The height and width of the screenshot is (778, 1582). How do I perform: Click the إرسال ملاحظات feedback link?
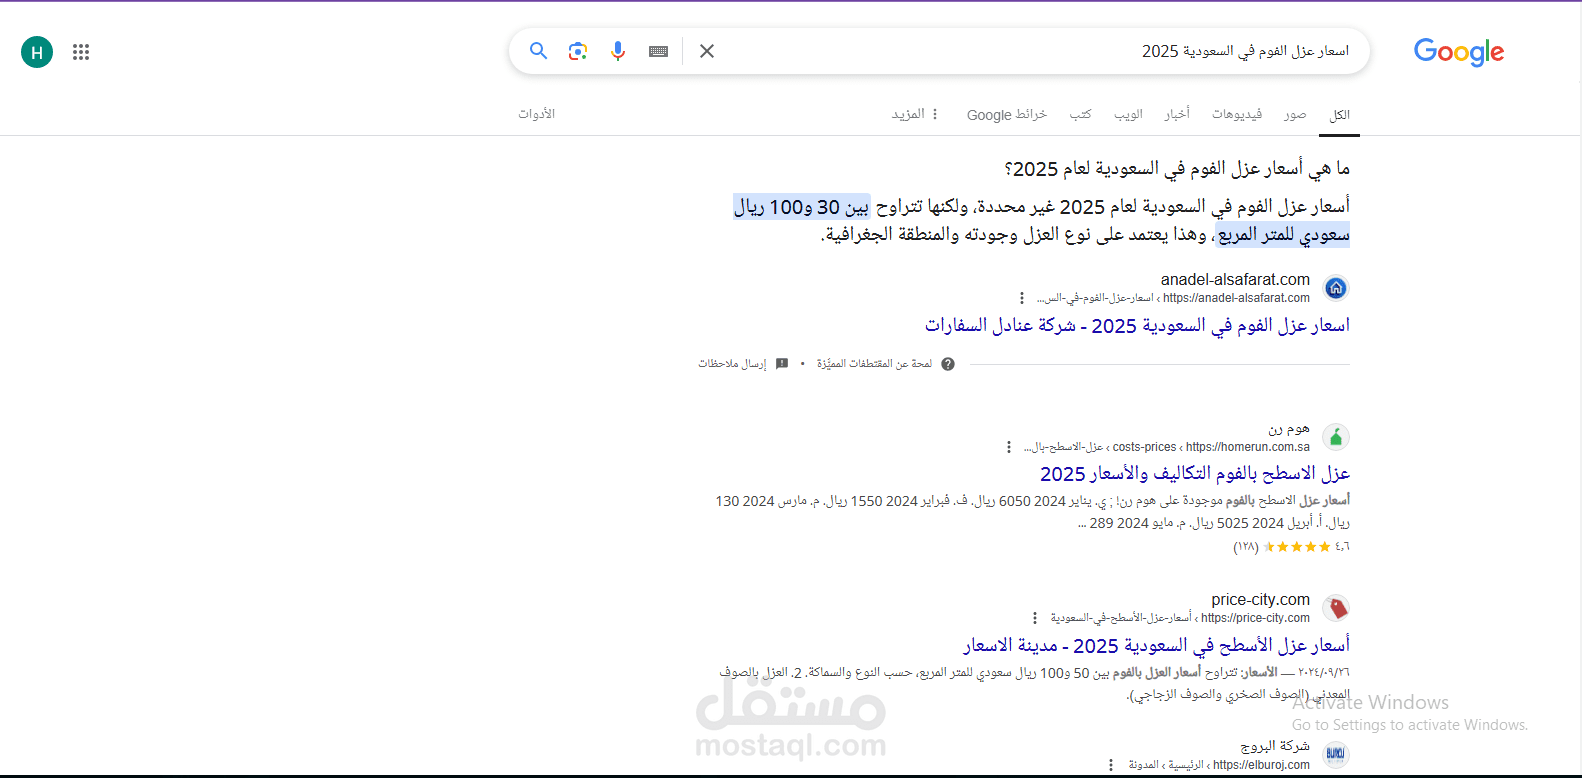732,364
